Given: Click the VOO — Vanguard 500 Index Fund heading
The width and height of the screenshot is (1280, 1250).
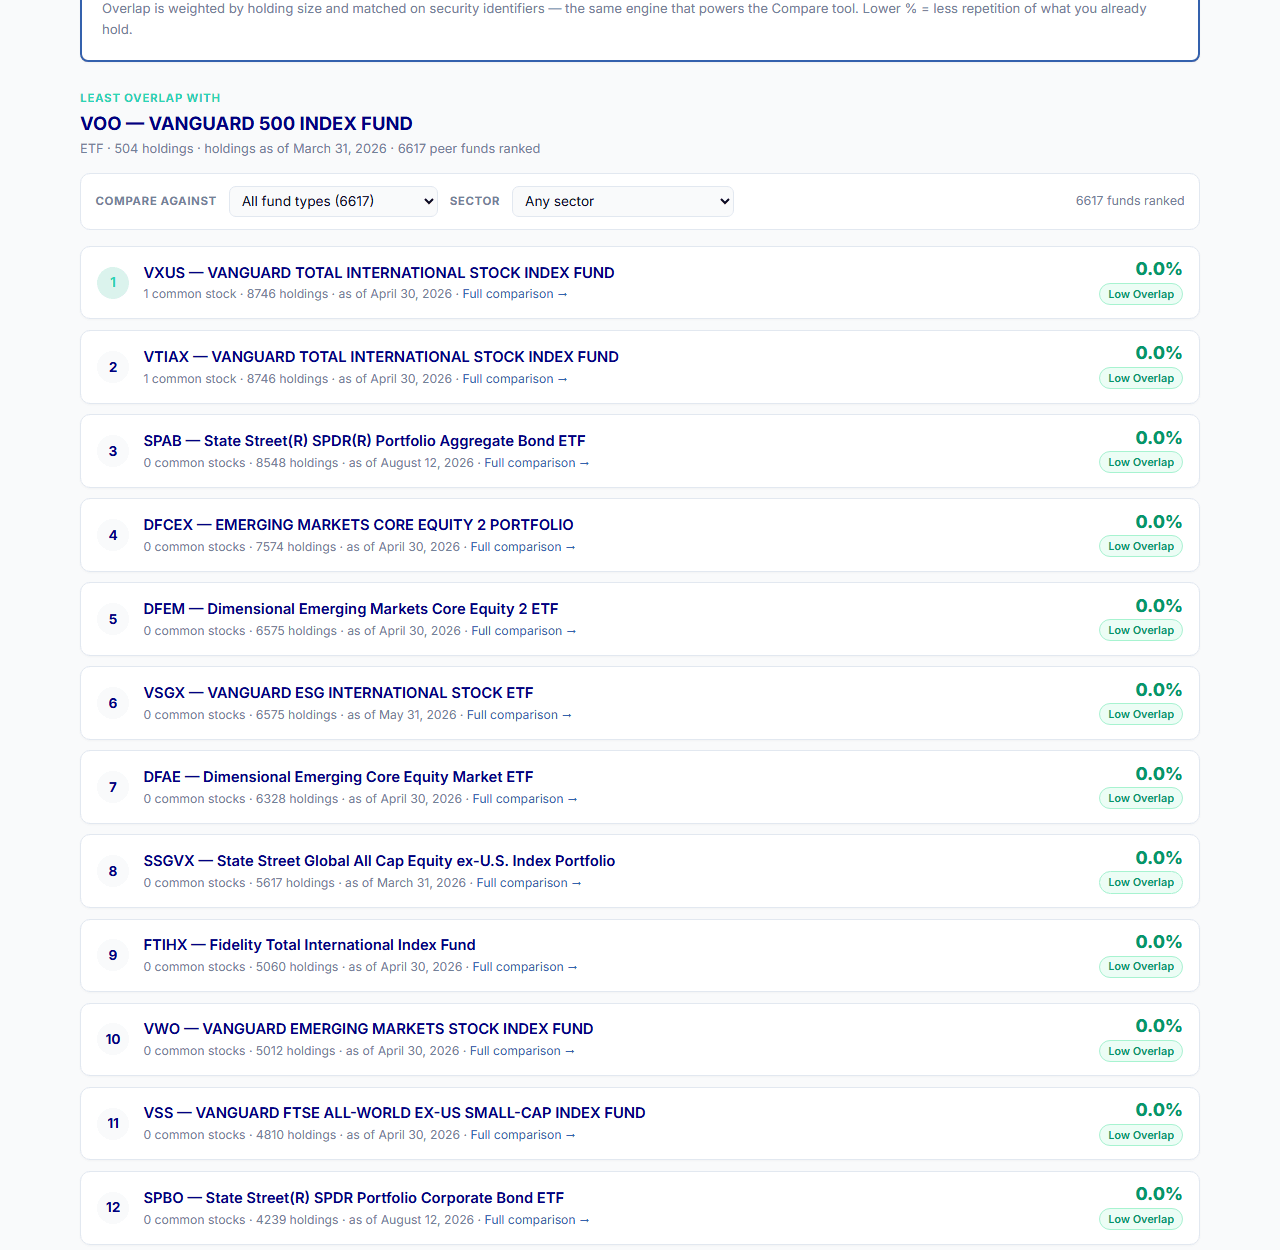Looking at the screenshot, I should pos(246,124).
